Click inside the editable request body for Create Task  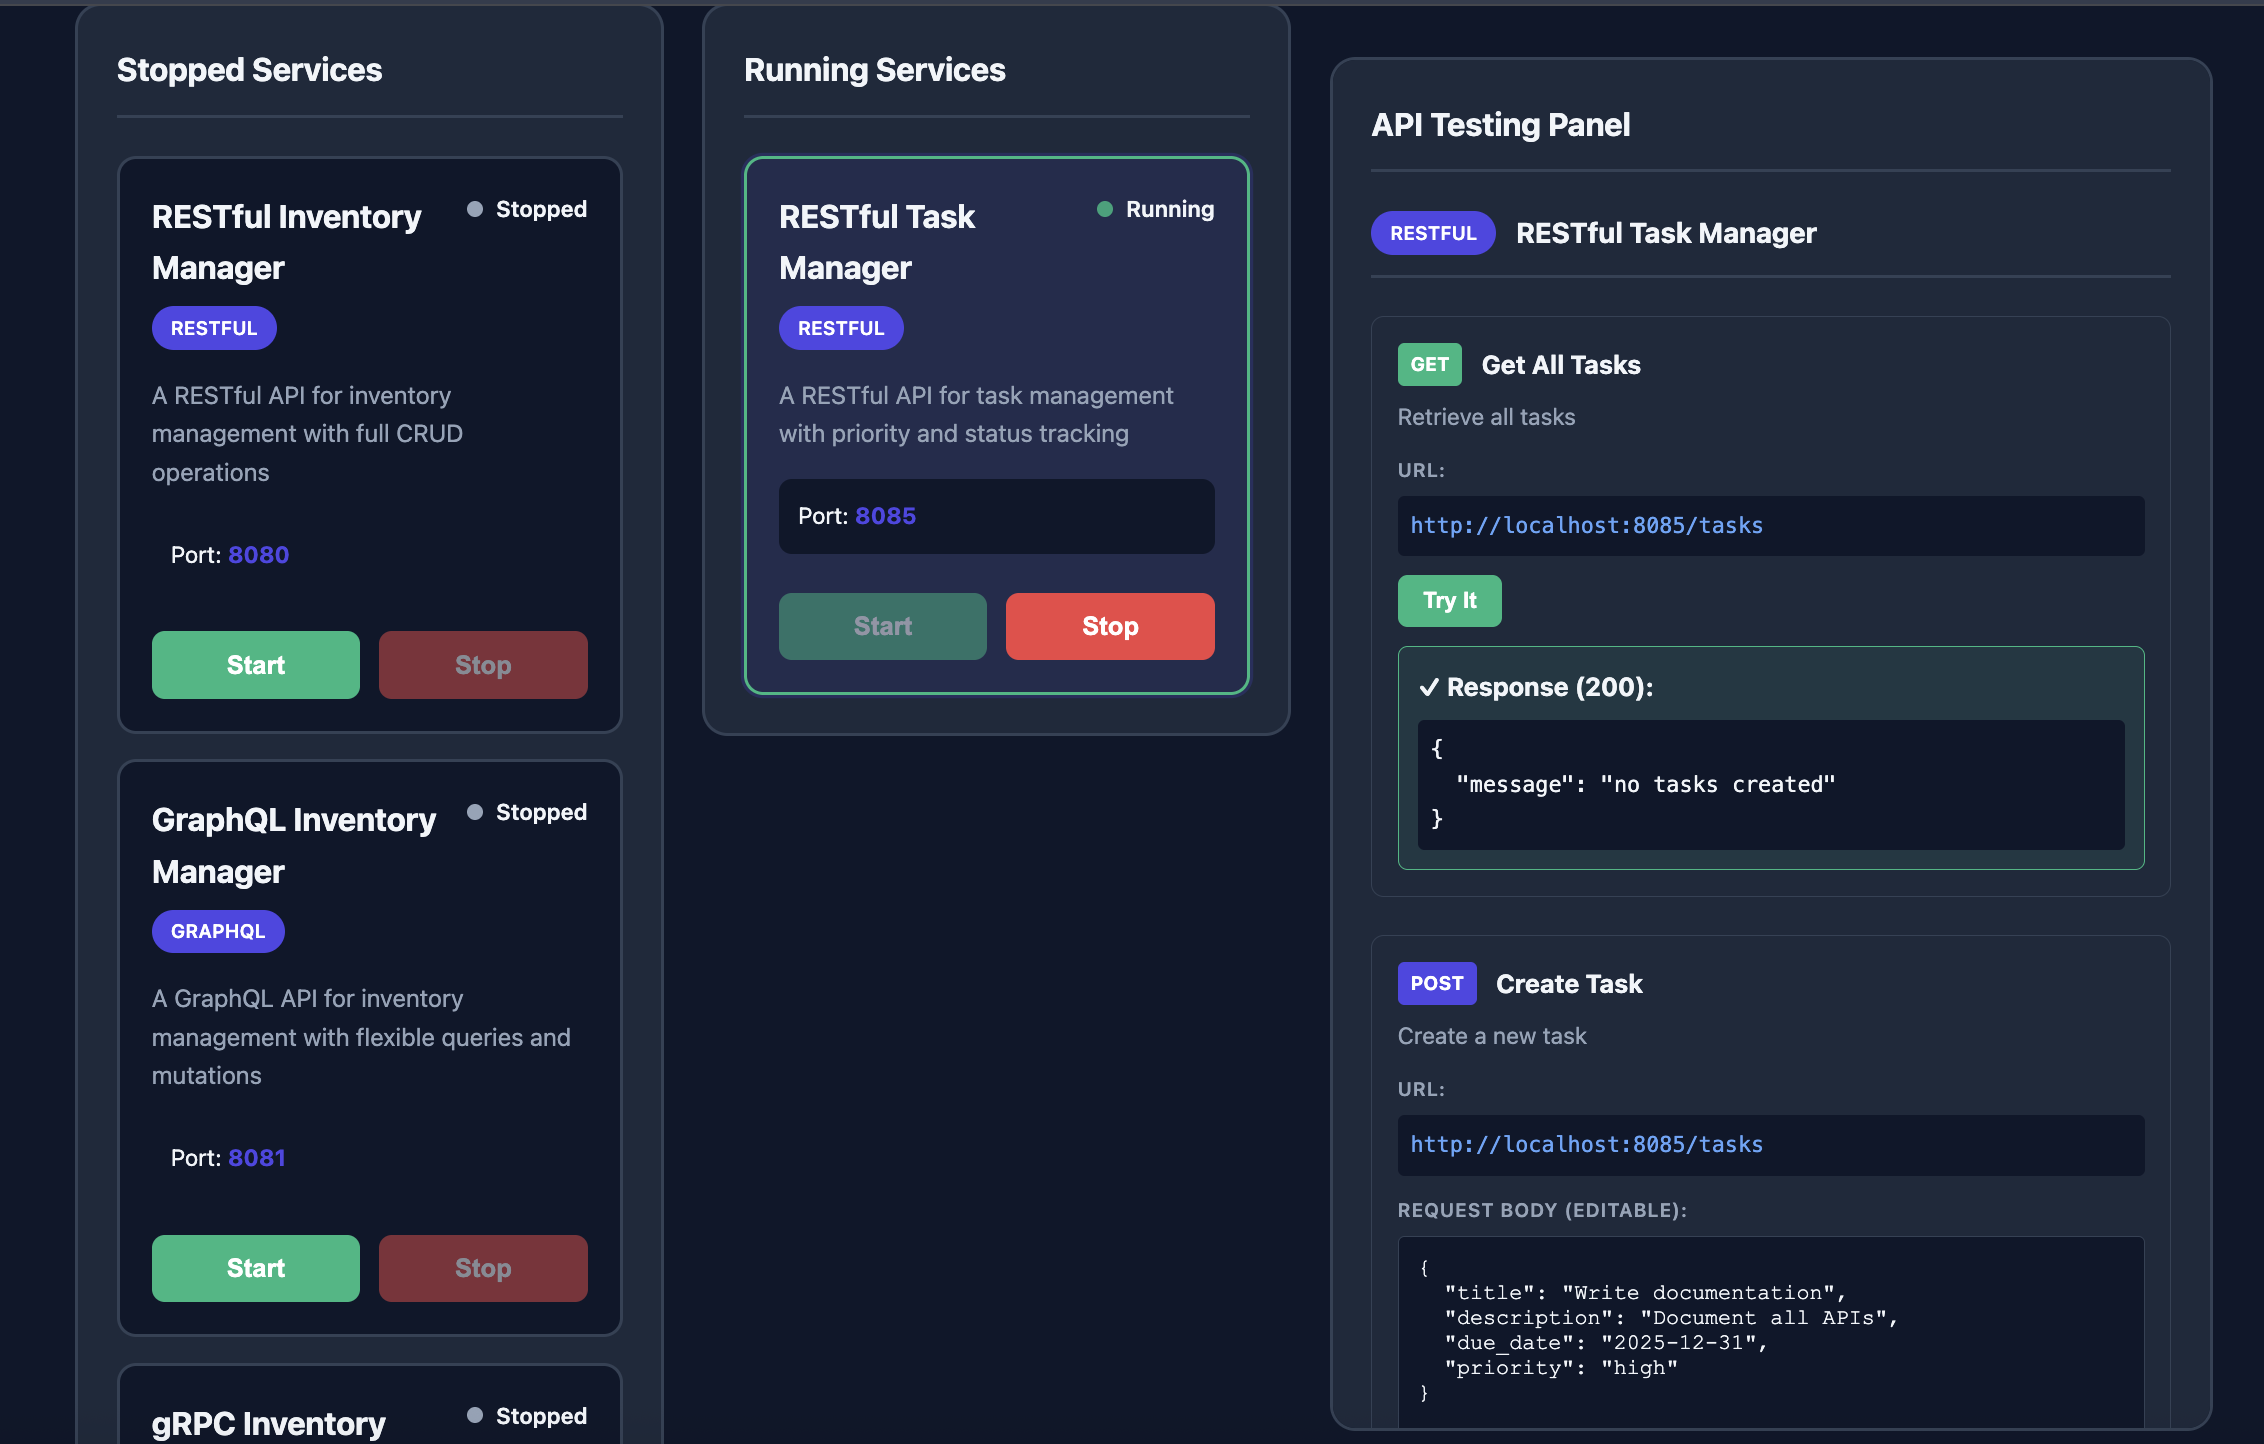[1770, 1330]
